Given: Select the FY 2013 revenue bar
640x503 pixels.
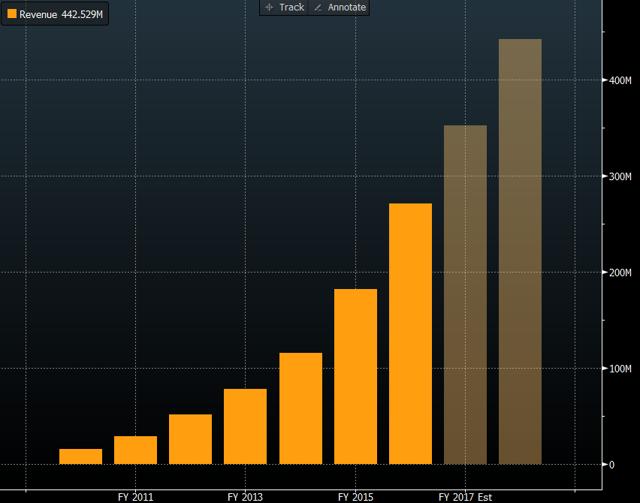Looking at the screenshot, I should [x=245, y=426].
